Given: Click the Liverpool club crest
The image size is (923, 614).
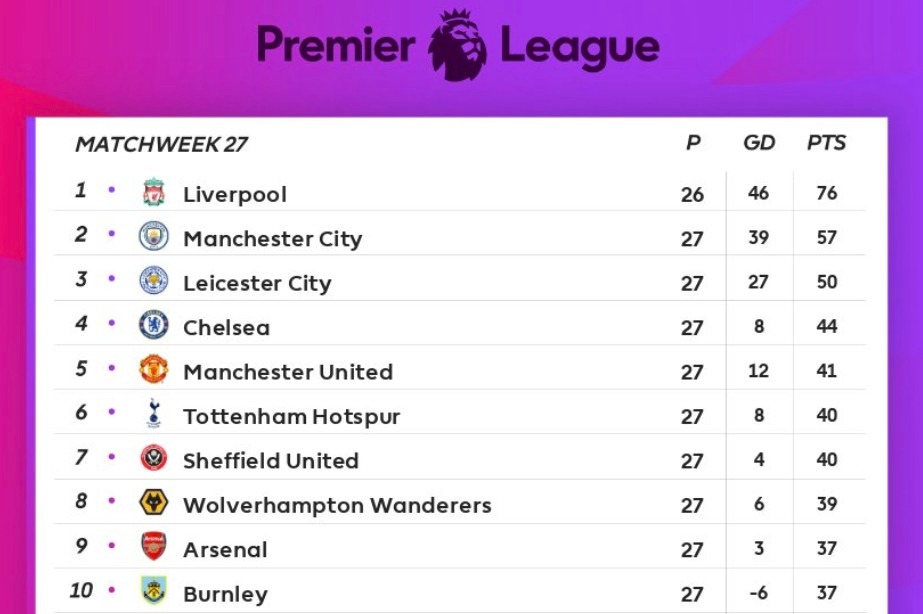Looking at the screenshot, I should (x=153, y=192).
